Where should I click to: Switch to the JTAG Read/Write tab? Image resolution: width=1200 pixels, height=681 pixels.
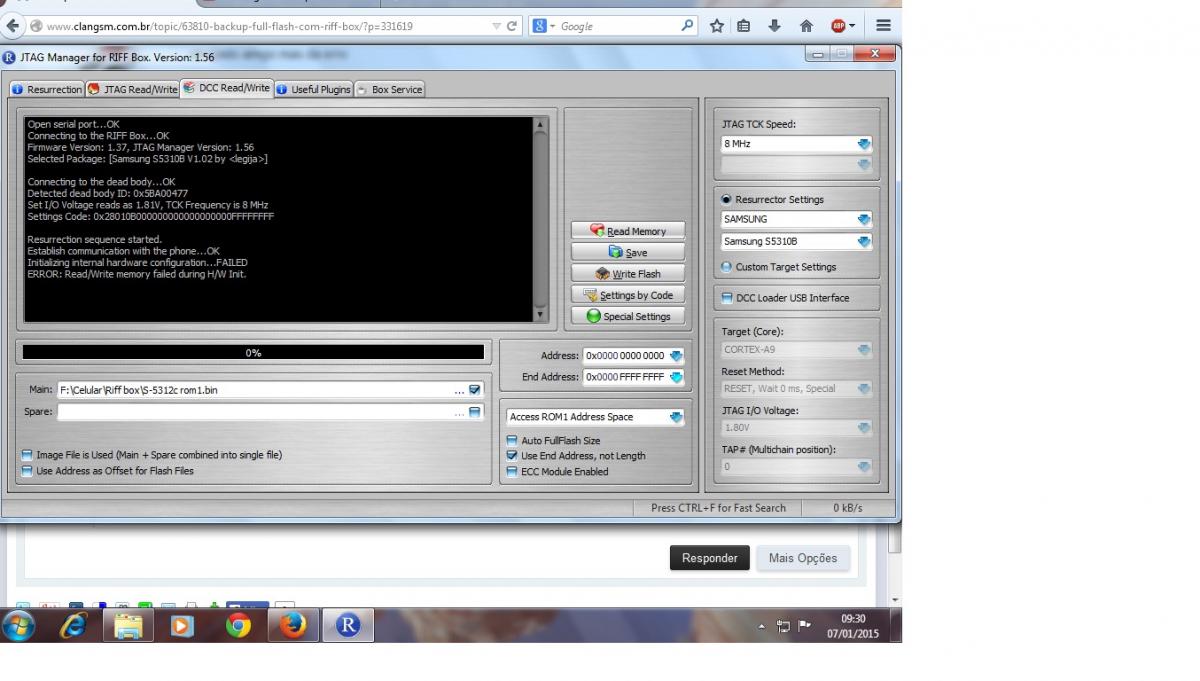(x=133, y=89)
